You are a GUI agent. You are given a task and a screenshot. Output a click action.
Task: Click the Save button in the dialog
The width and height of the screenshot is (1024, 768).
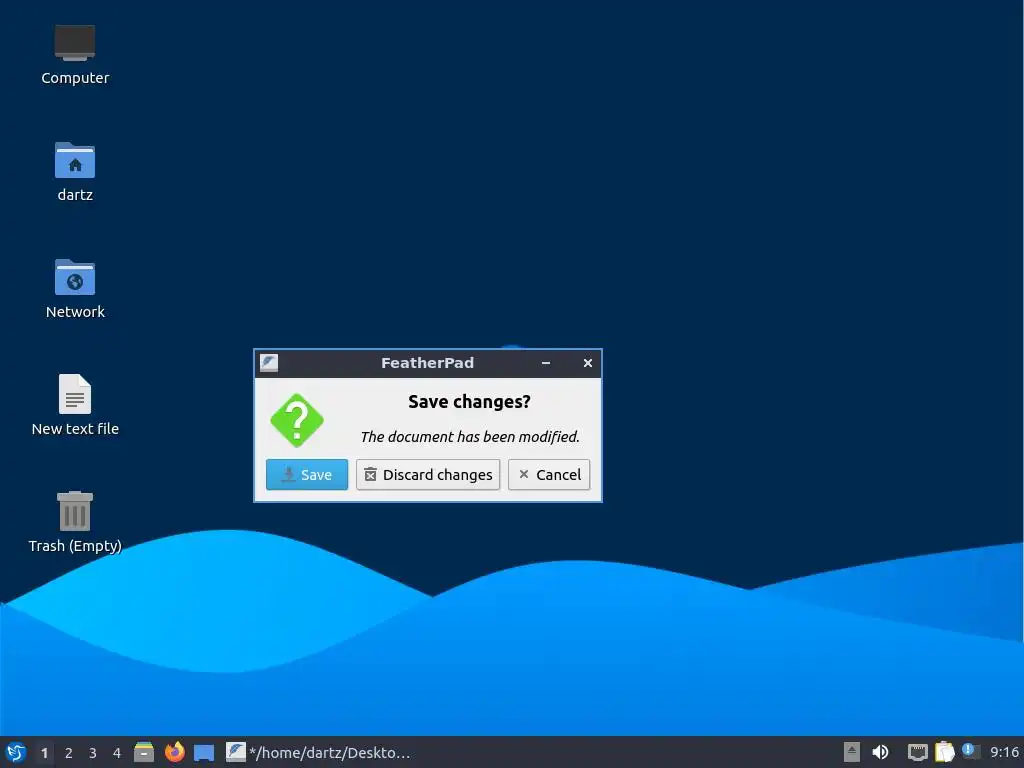(x=306, y=475)
